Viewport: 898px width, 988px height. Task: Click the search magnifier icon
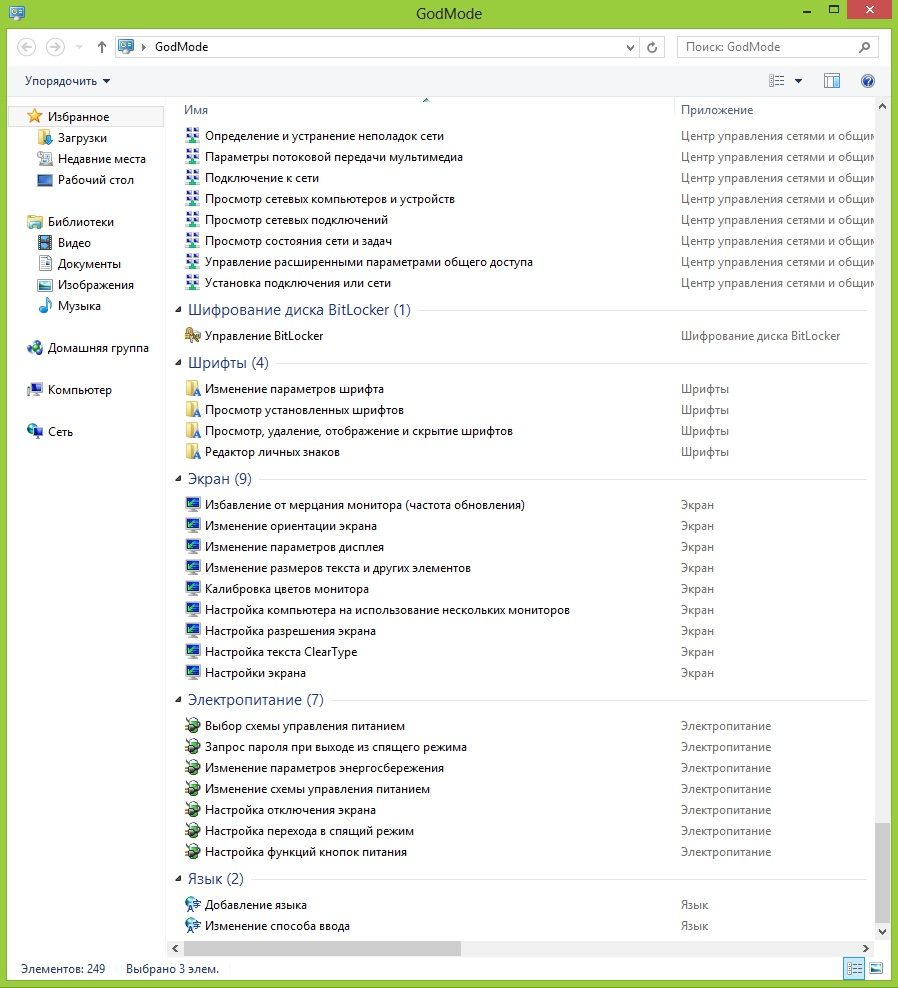point(865,47)
